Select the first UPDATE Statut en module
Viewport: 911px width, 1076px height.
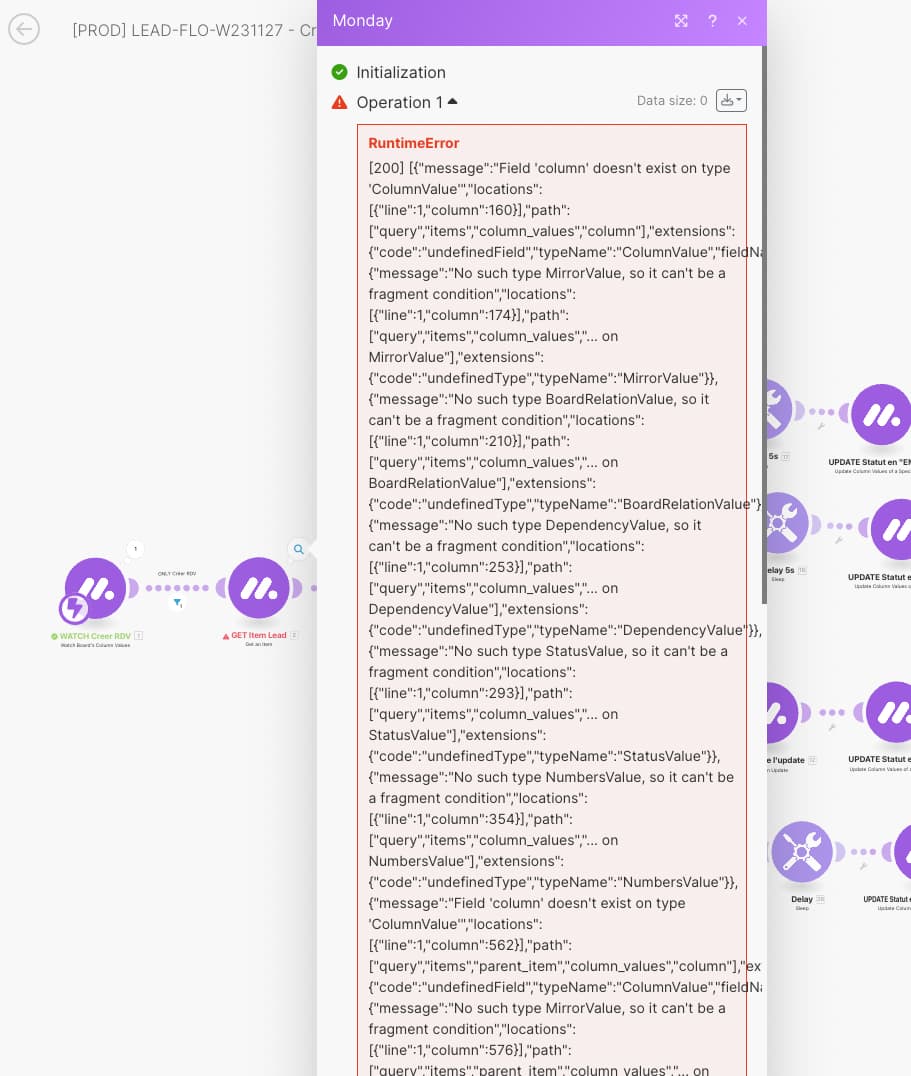point(882,414)
